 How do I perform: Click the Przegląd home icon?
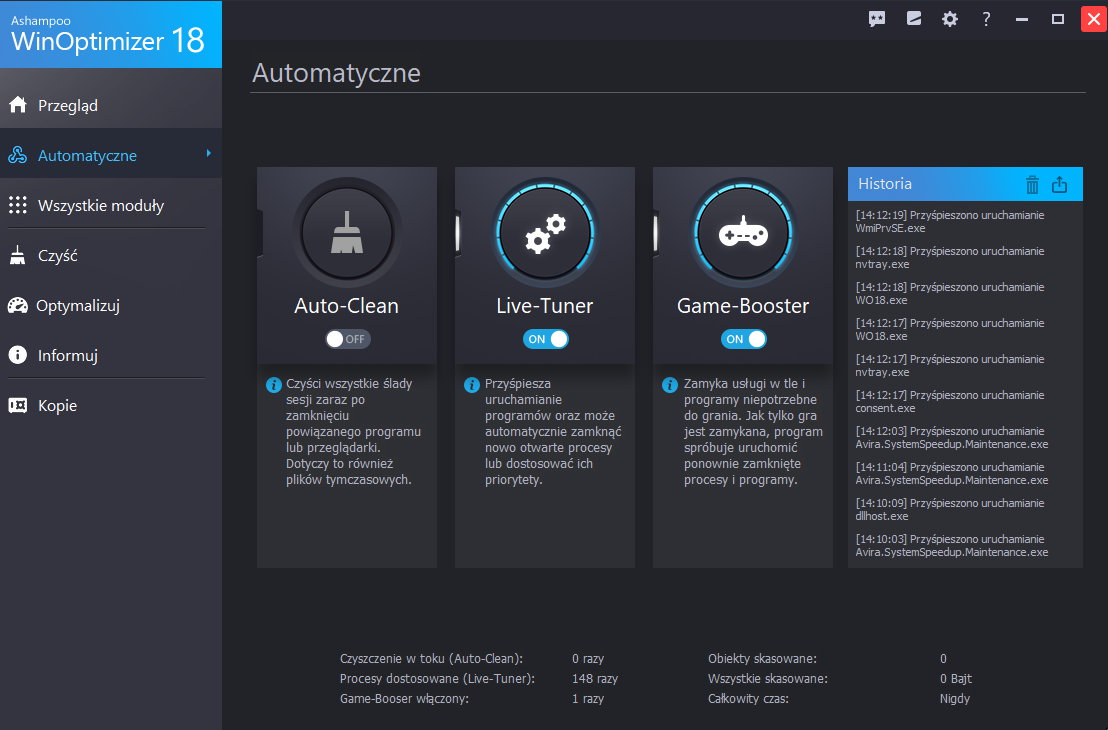point(18,105)
